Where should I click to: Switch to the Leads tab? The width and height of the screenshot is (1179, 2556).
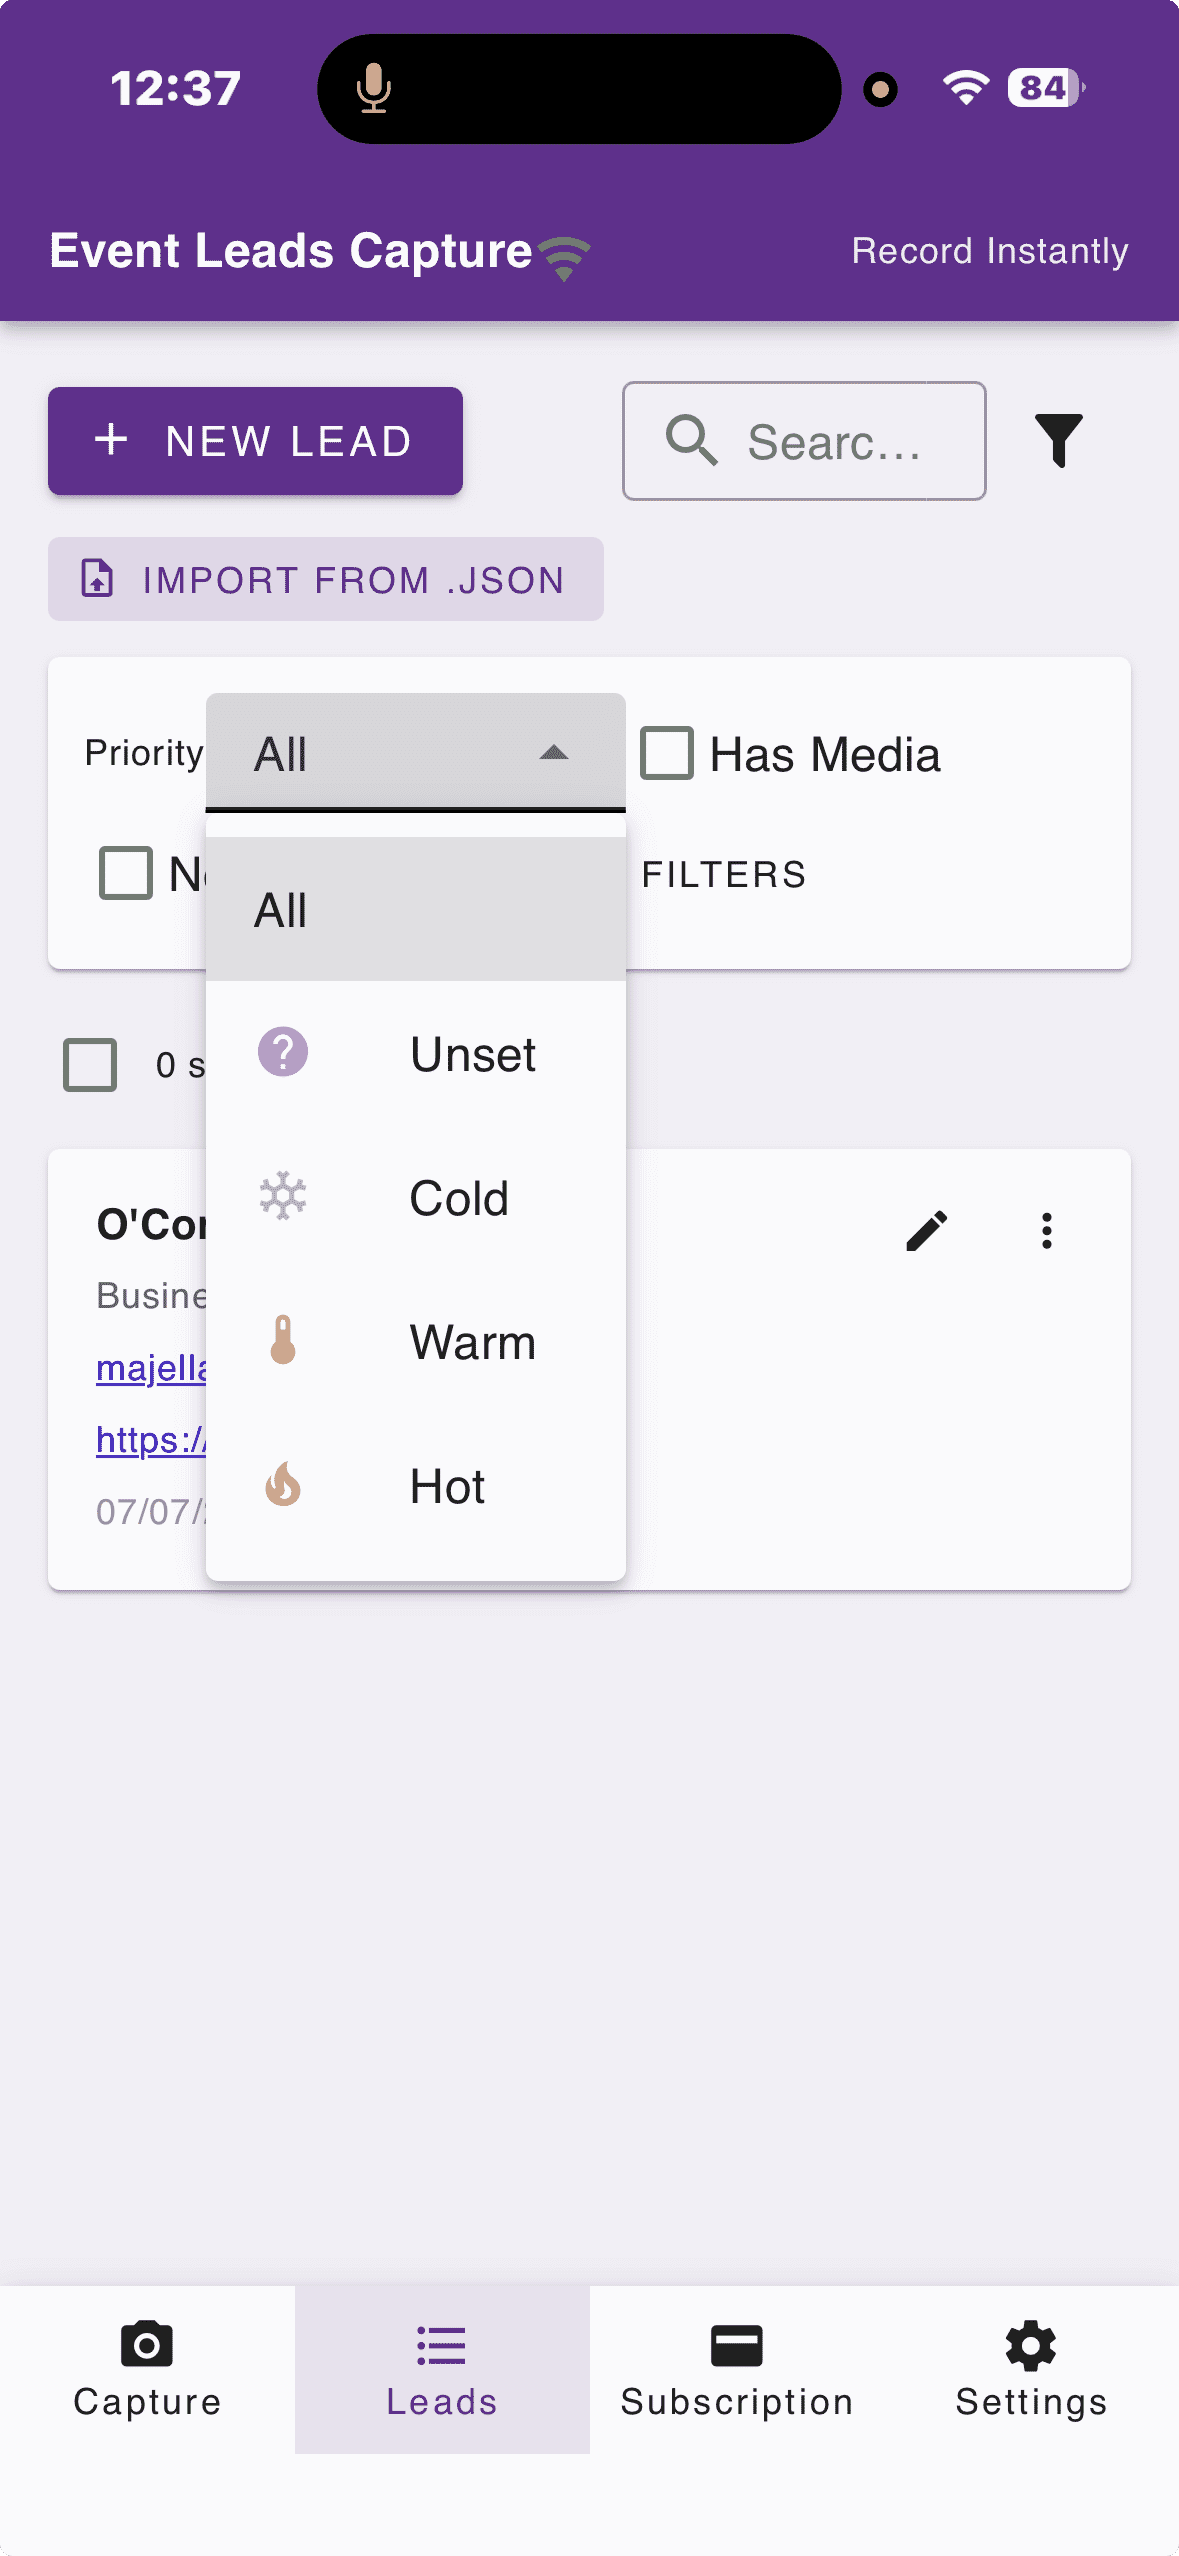442,2369
